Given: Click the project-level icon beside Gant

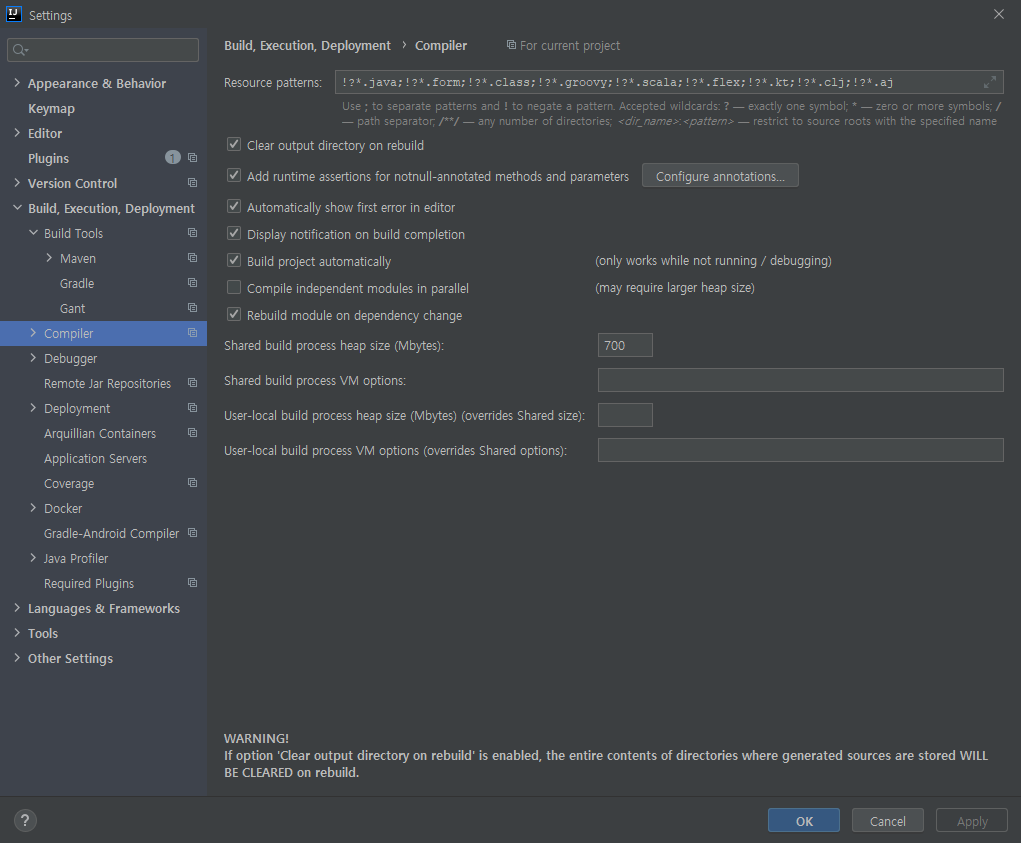Looking at the screenshot, I should pos(193,307).
